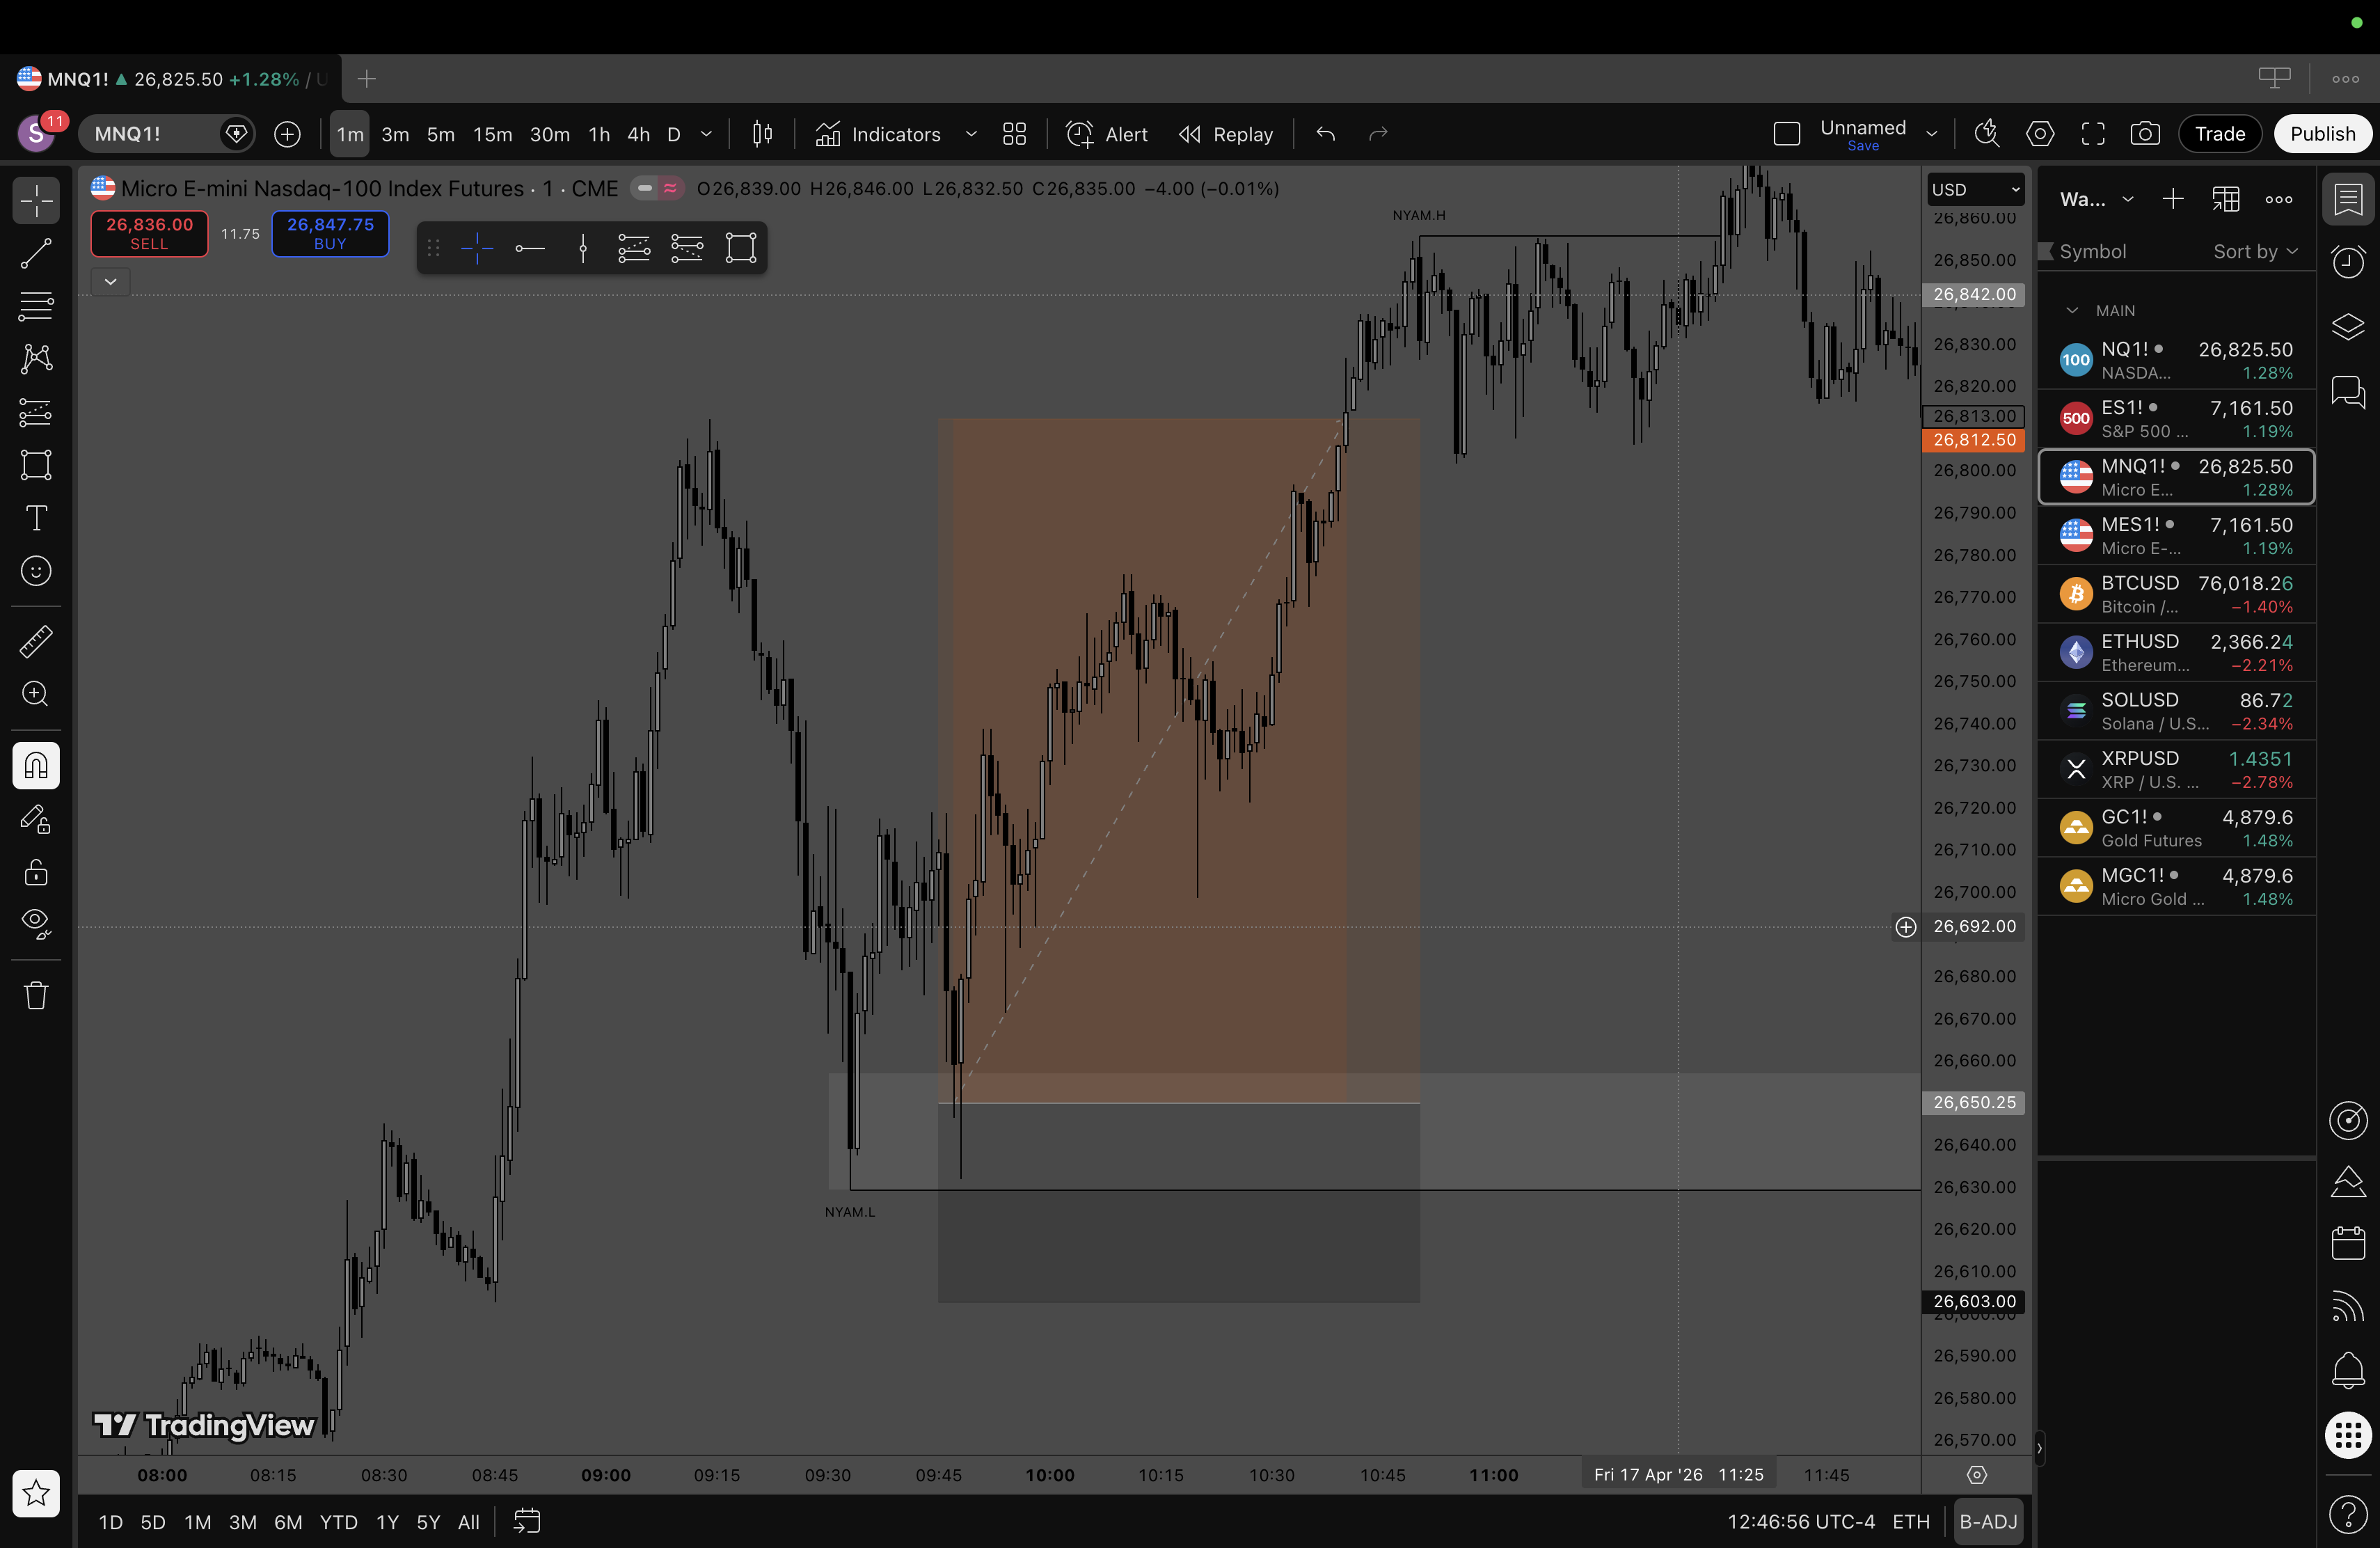Click the 26,836.00 SELL button
Viewport: 2380px width, 1548px height.
149,234
